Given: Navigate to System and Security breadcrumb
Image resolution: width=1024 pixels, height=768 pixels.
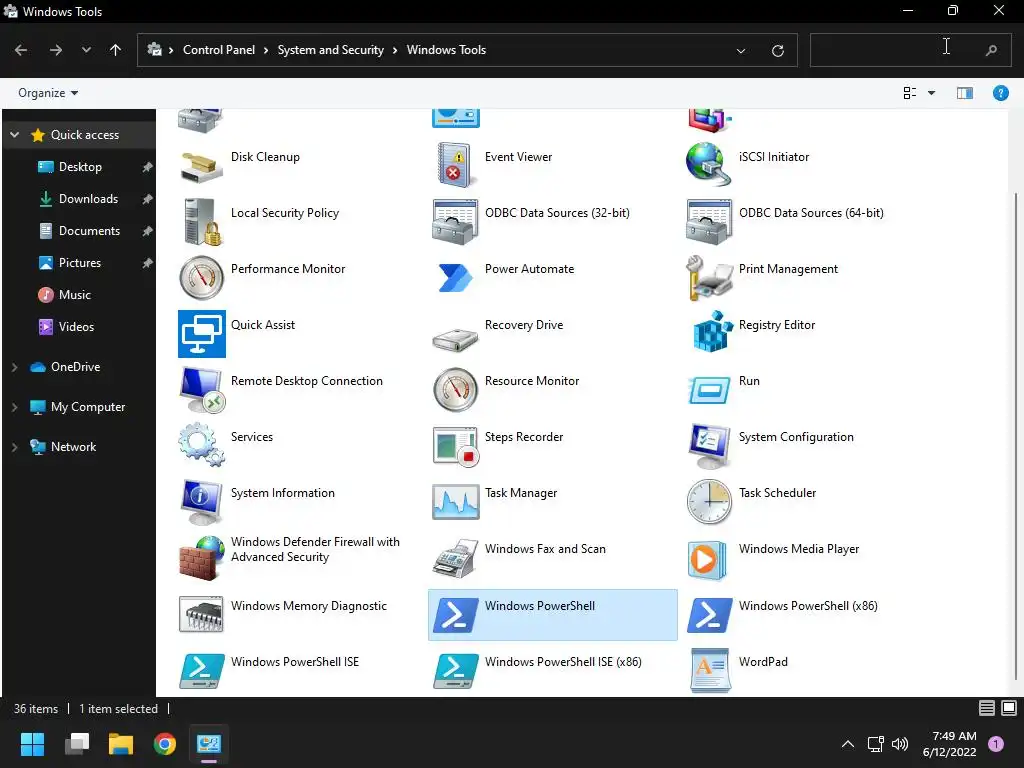Looking at the screenshot, I should coord(330,50).
